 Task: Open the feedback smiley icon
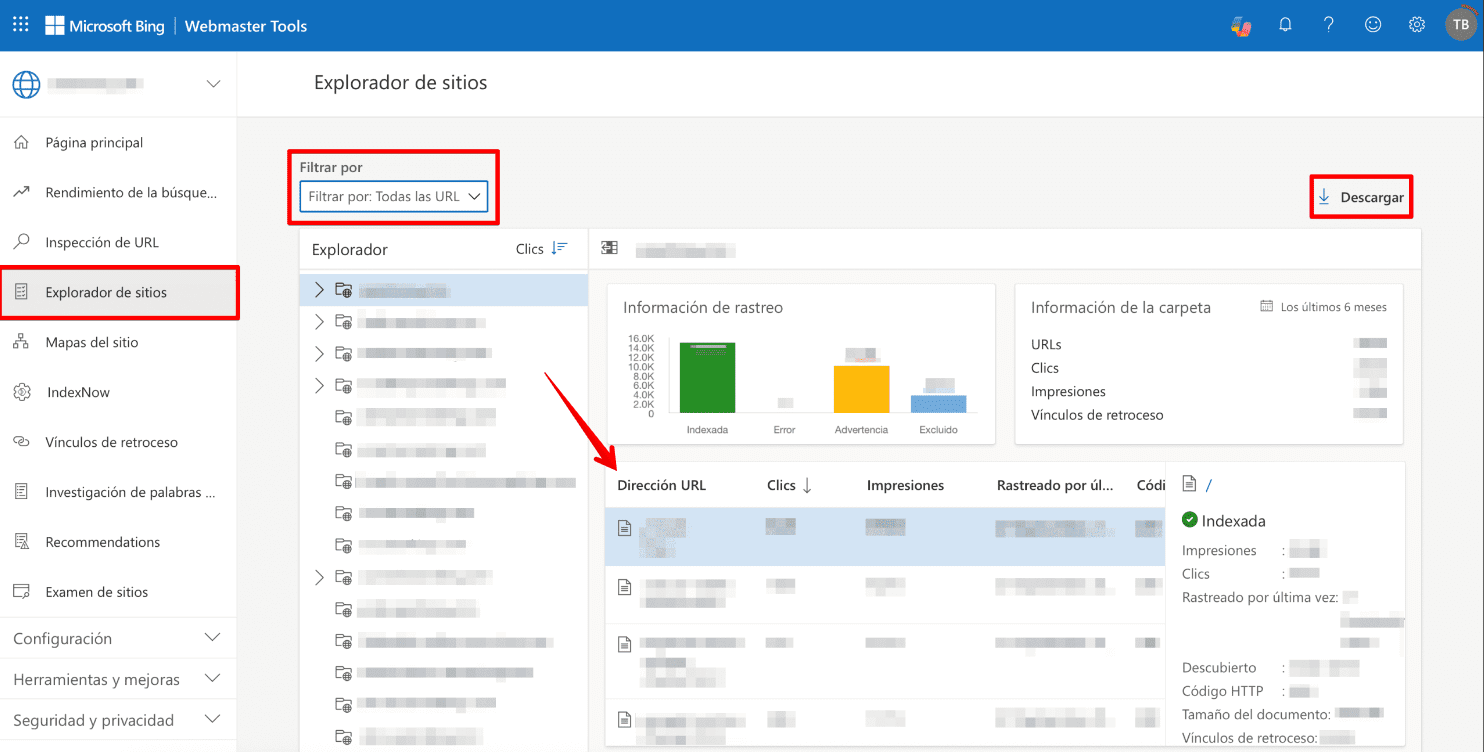coord(1373,25)
